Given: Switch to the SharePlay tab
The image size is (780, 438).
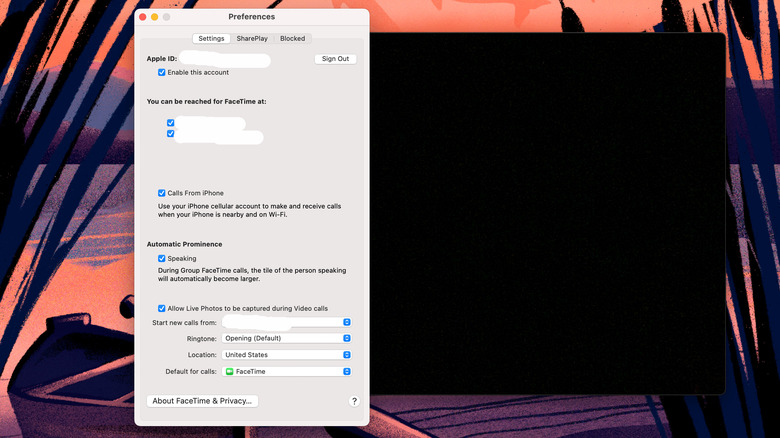Looking at the screenshot, I should pos(252,38).
